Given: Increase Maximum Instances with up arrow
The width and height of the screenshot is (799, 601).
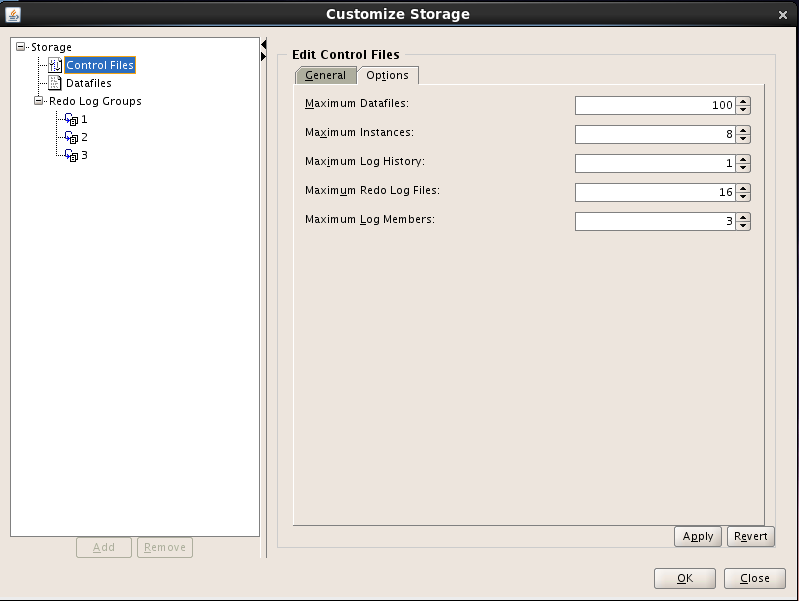Looking at the screenshot, I should pos(743,130).
